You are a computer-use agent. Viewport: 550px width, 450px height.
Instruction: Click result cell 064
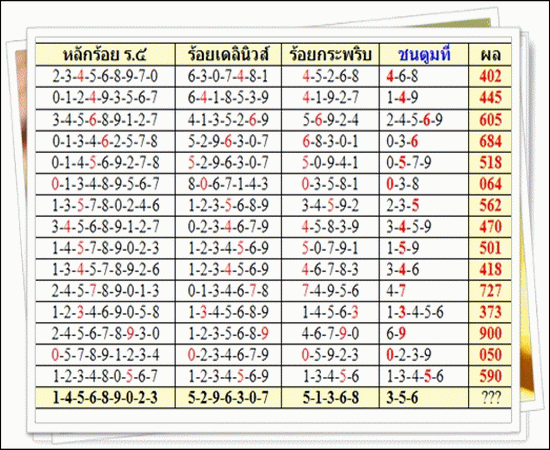click(490, 184)
